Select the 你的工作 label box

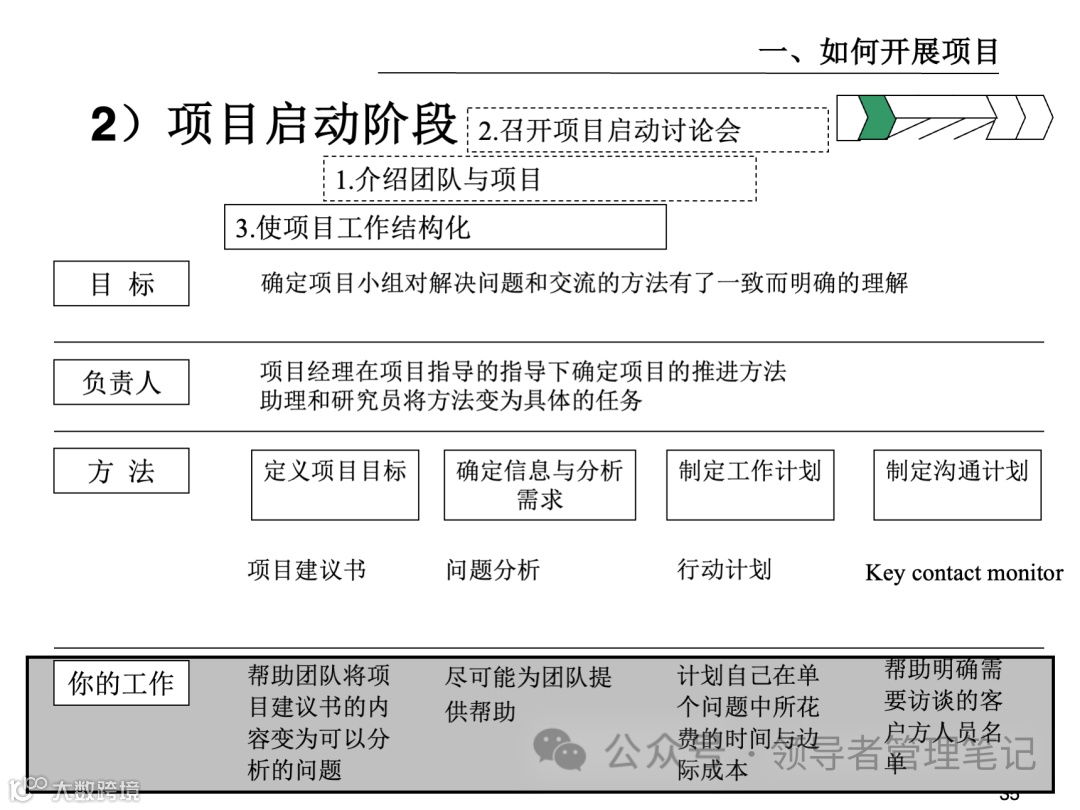coord(121,683)
